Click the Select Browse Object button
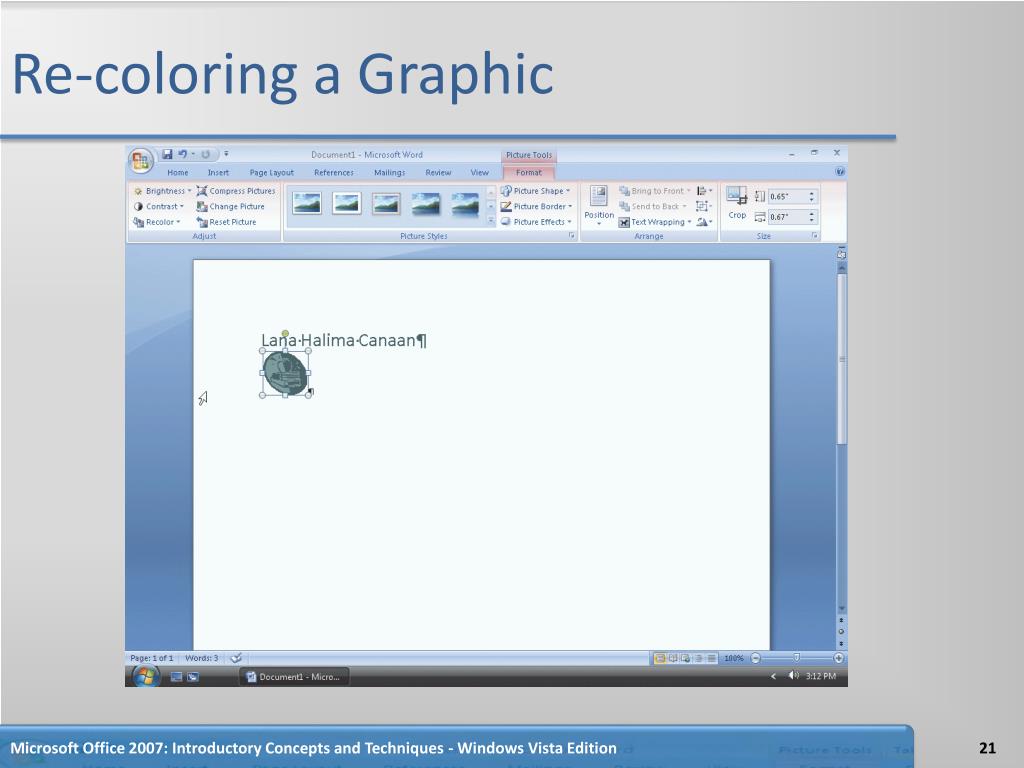The height and width of the screenshot is (768, 1024). pos(842,632)
